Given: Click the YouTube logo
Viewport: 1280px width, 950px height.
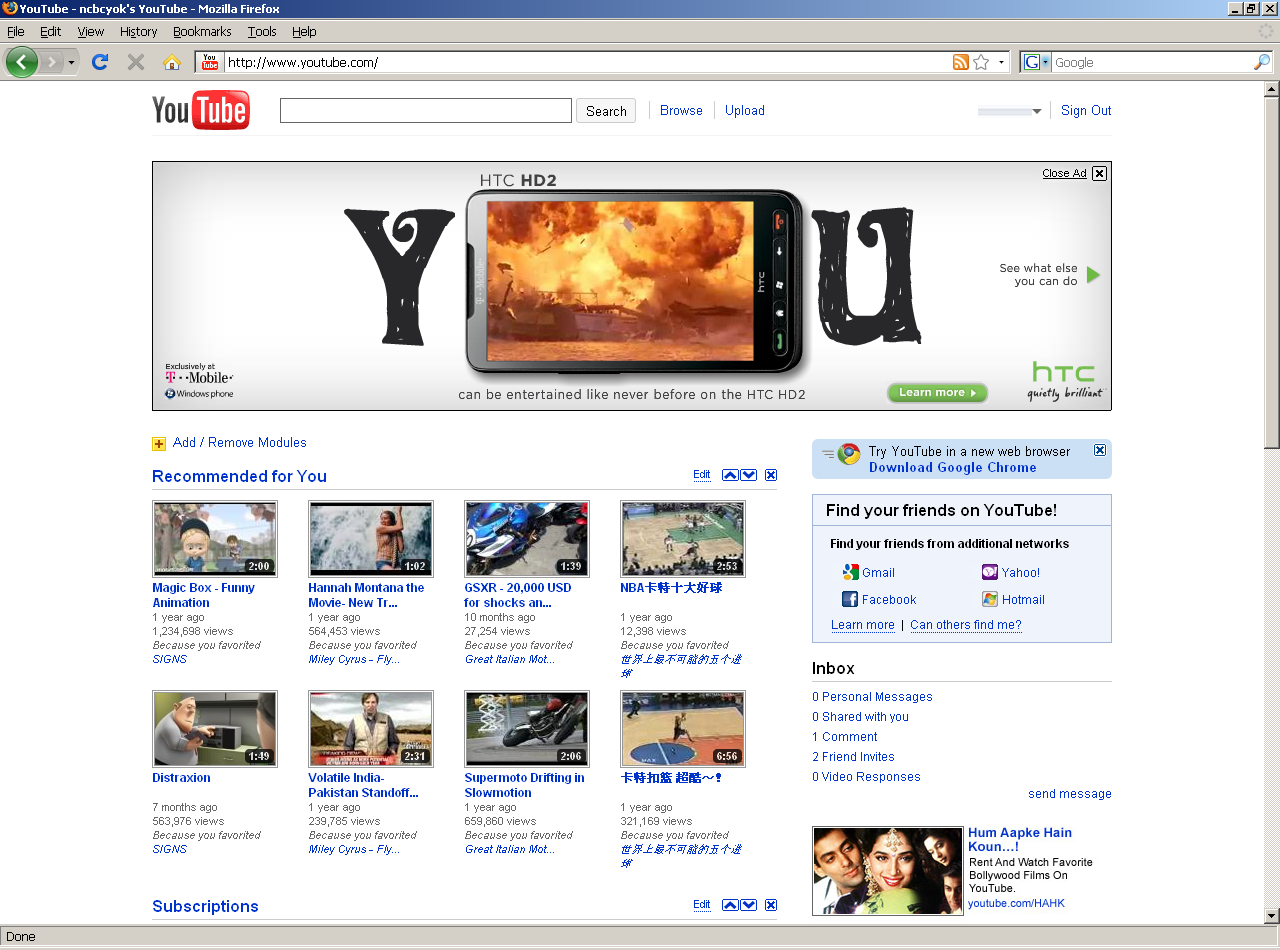Looking at the screenshot, I should click(x=201, y=110).
